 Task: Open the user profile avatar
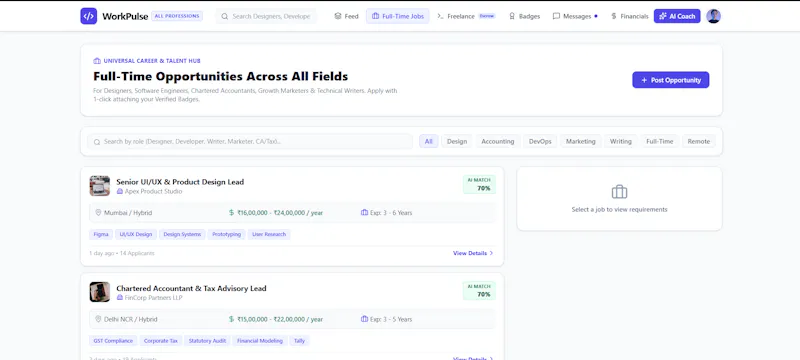[x=713, y=16]
